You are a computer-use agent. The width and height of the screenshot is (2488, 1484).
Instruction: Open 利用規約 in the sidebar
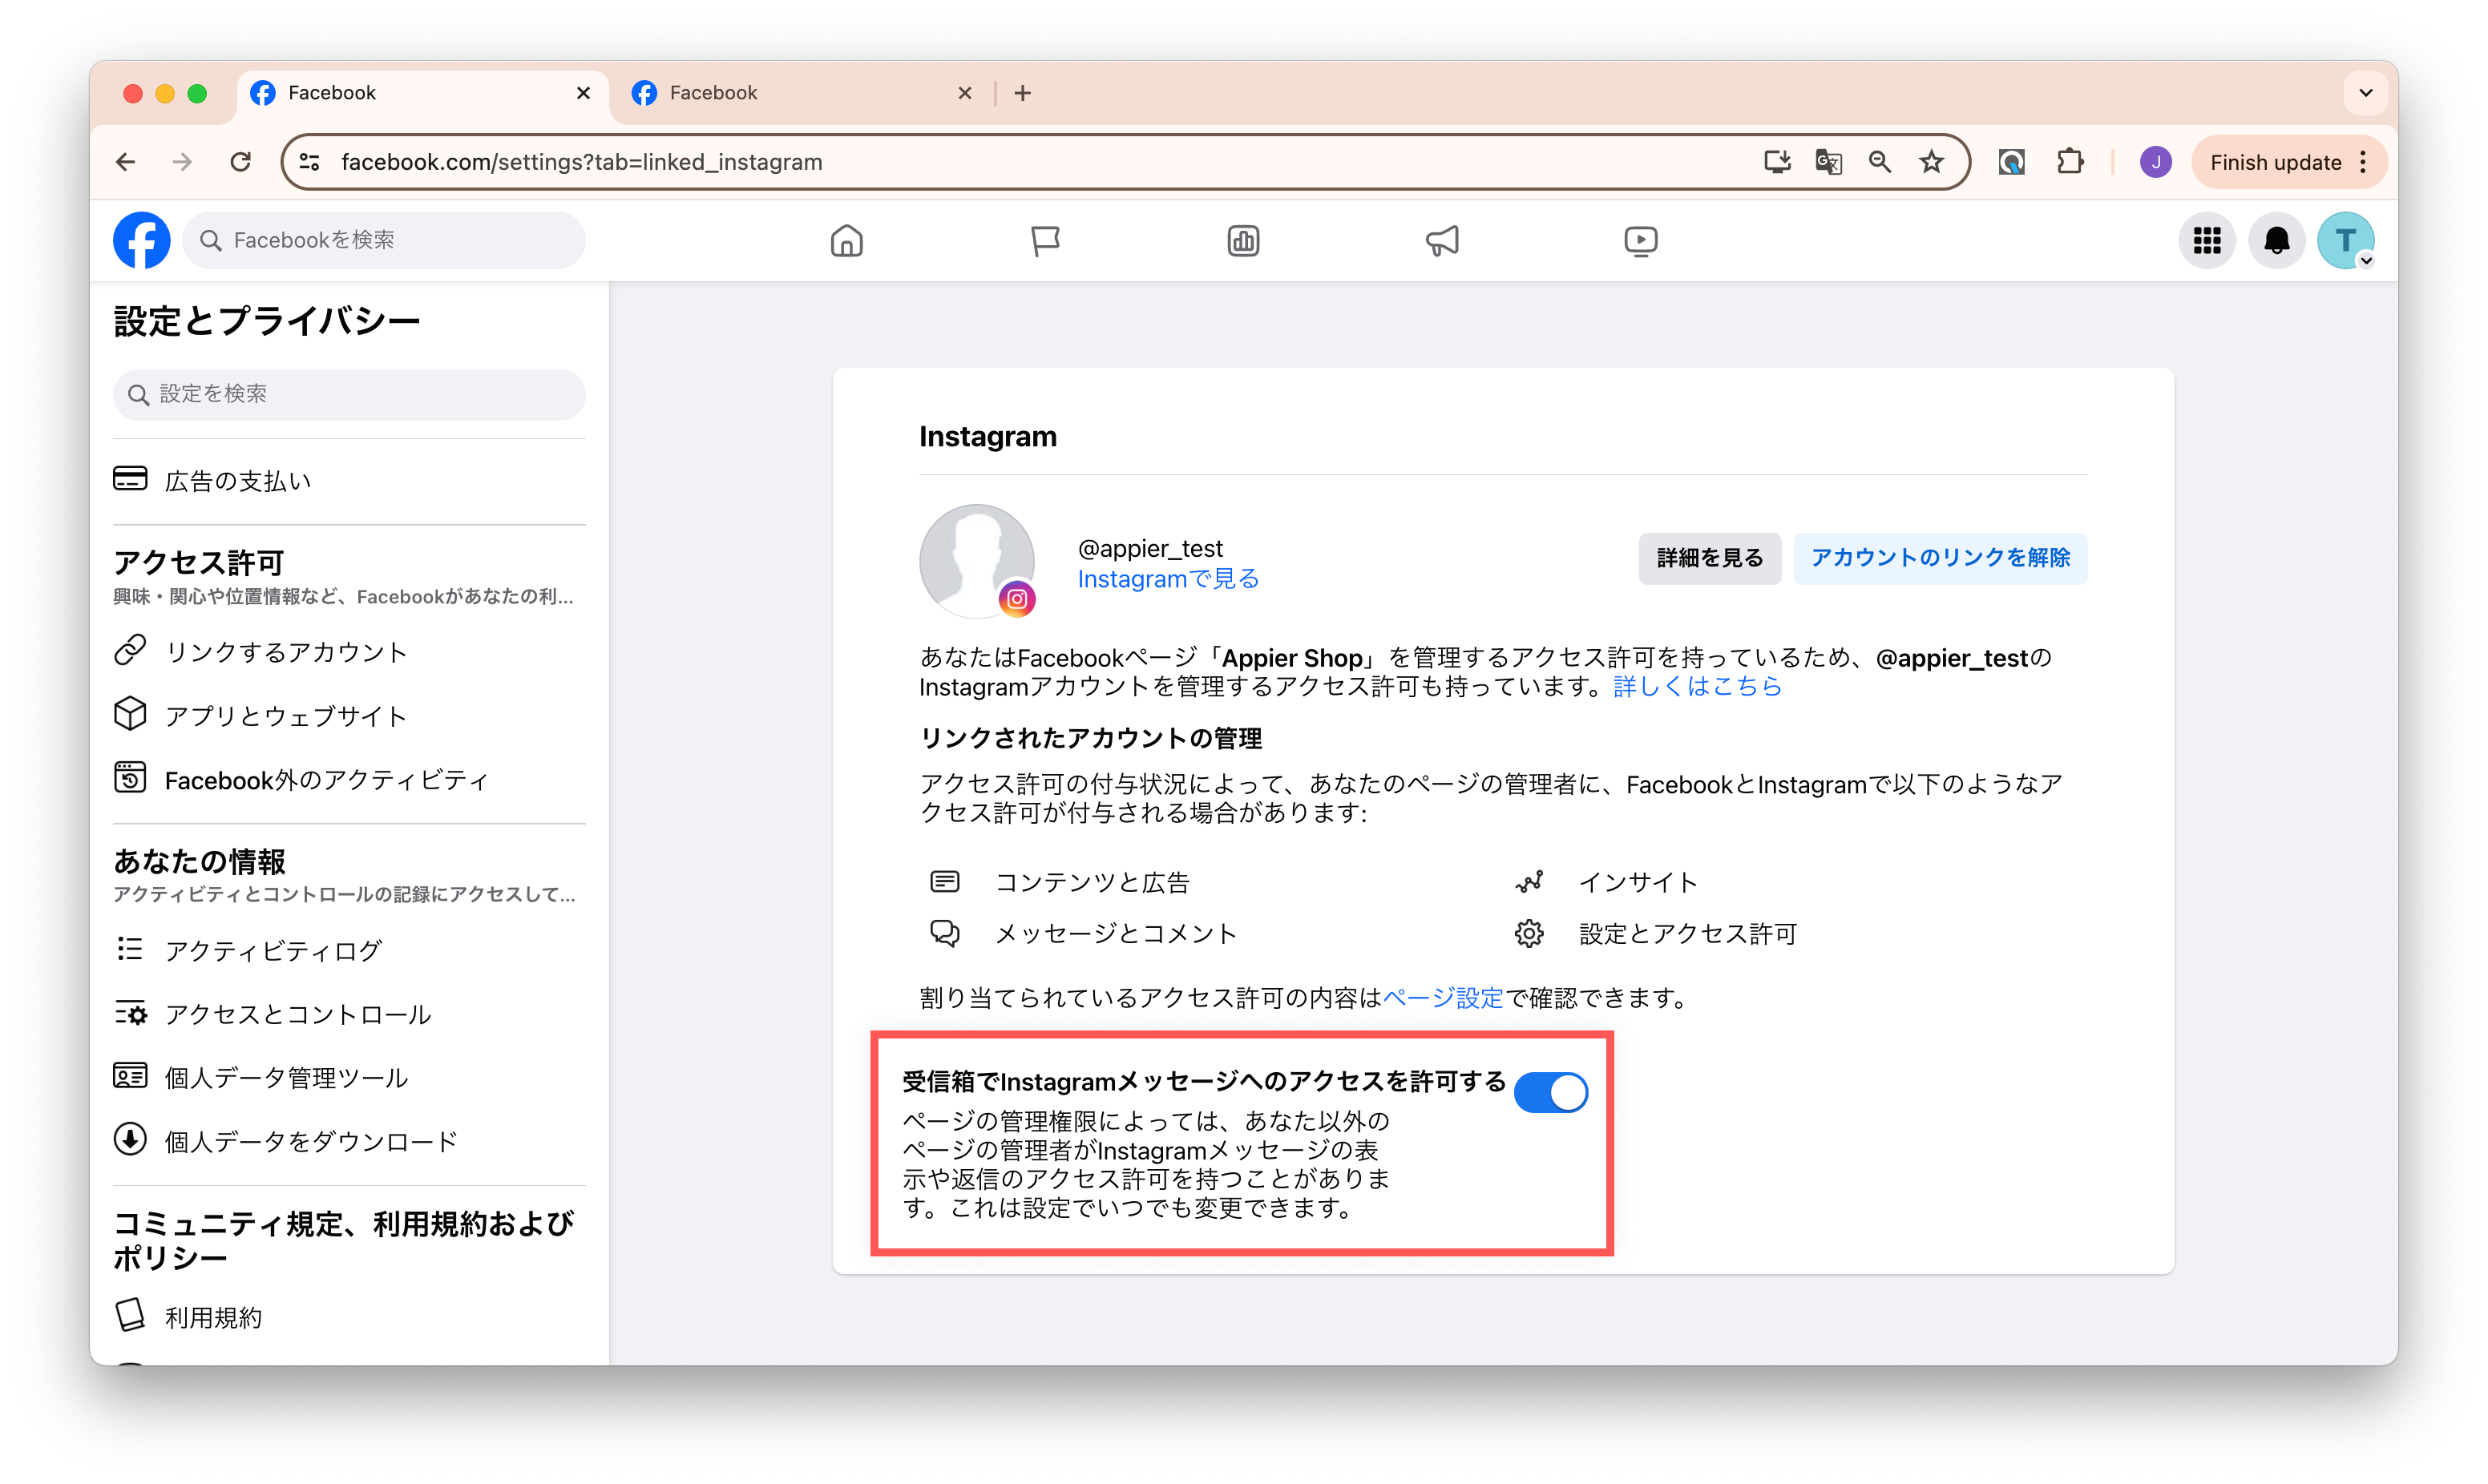[349, 1317]
